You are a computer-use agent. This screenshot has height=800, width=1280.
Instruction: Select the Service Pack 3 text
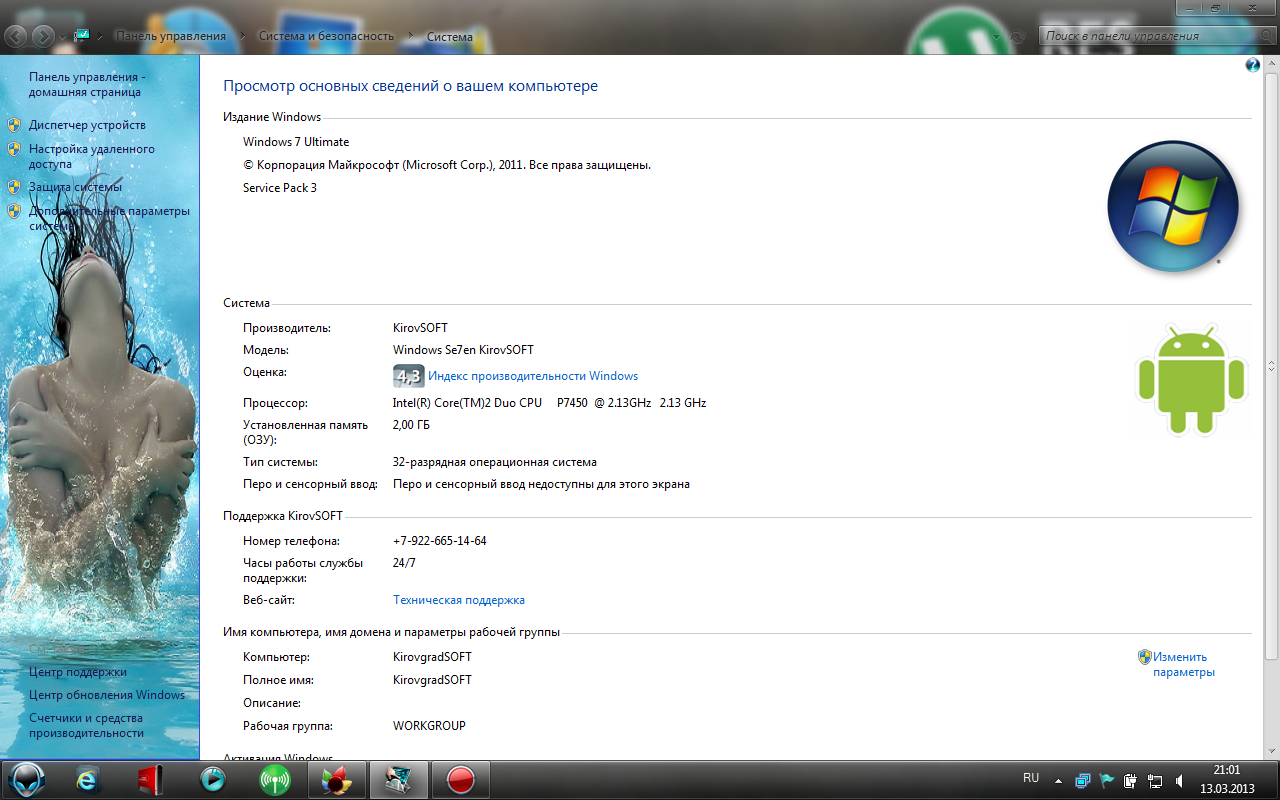[280, 188]
